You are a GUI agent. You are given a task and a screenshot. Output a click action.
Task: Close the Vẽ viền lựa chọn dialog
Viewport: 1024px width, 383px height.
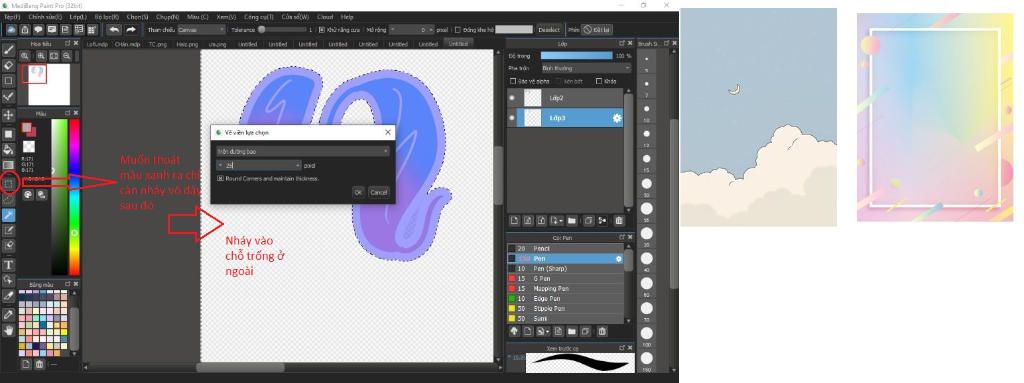[x=388, y=132]
